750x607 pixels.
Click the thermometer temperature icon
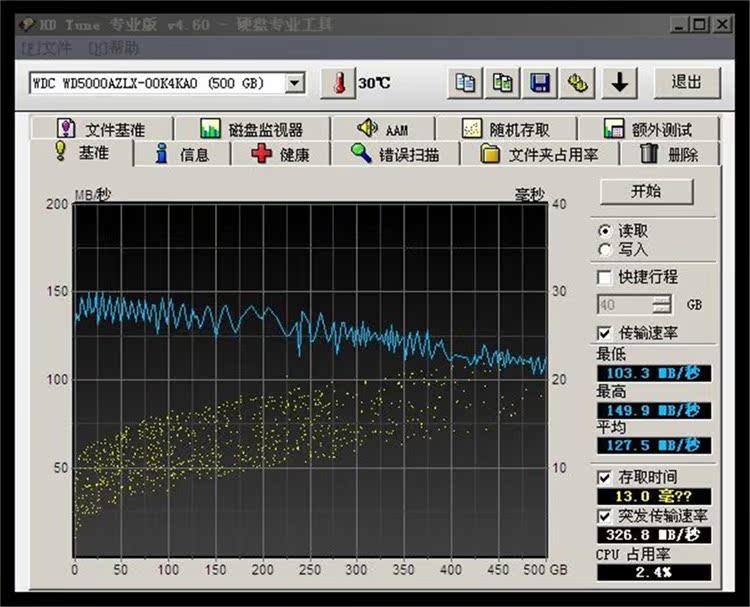pos(337,82)
